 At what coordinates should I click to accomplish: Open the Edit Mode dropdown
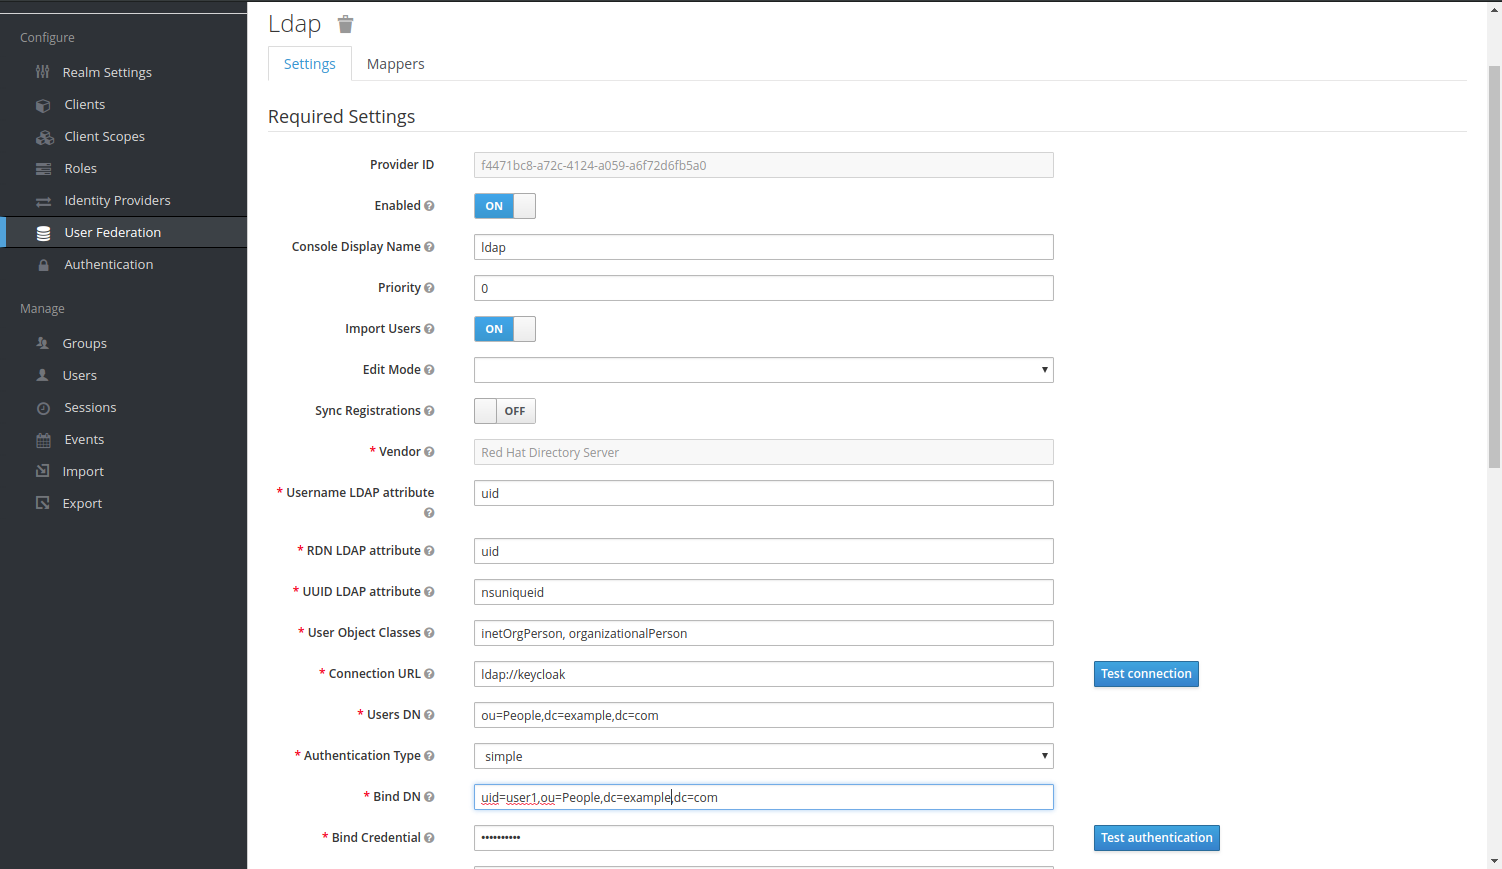tap(763, 370)
